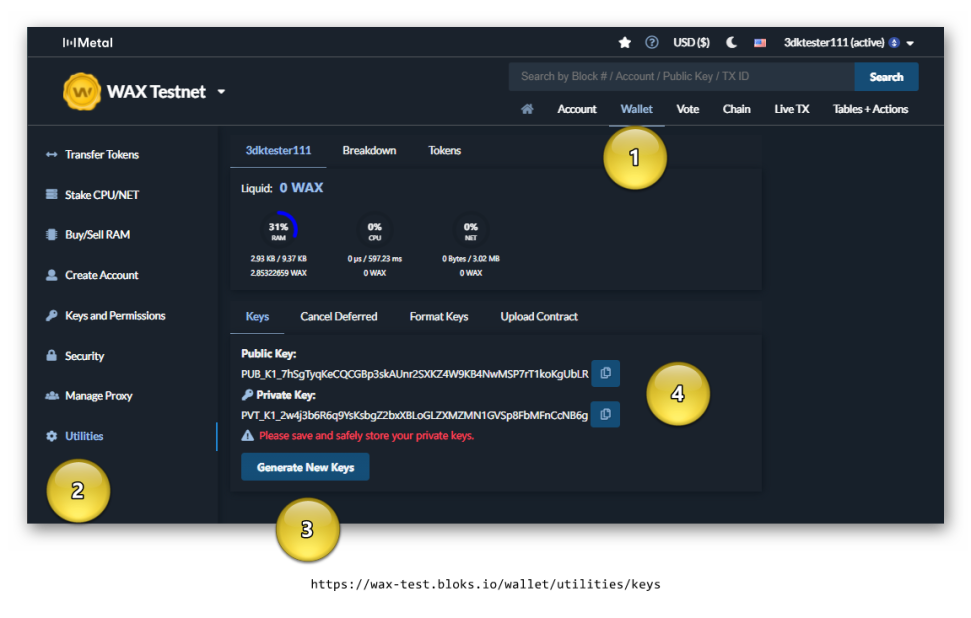Open the help question mark icon
The image size is (971, 618).
click(x=651, y=43)
